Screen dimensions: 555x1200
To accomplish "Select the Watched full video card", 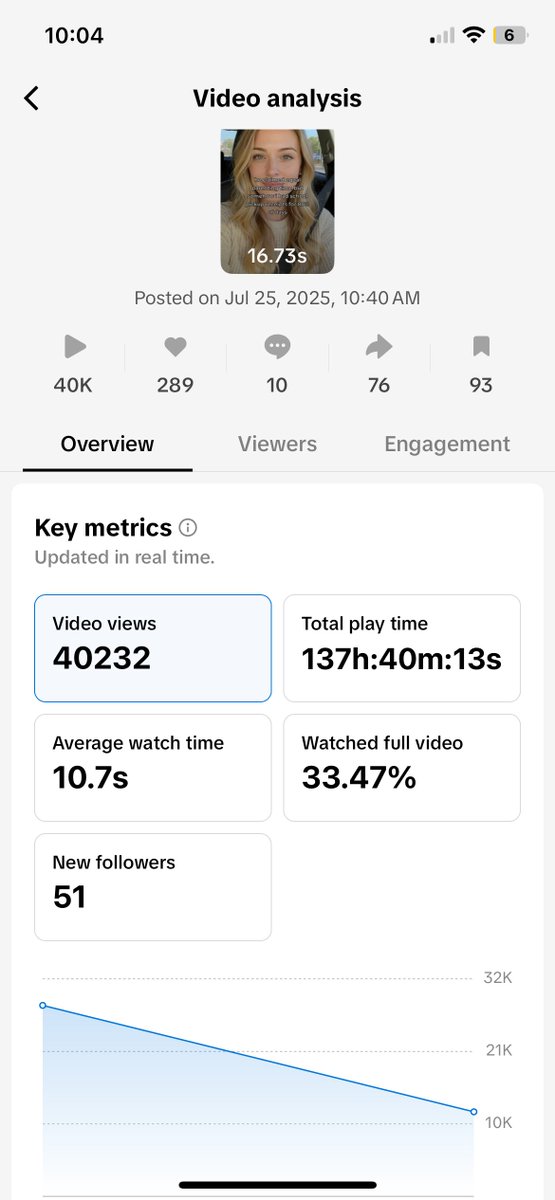I will [x=402, y=768].
